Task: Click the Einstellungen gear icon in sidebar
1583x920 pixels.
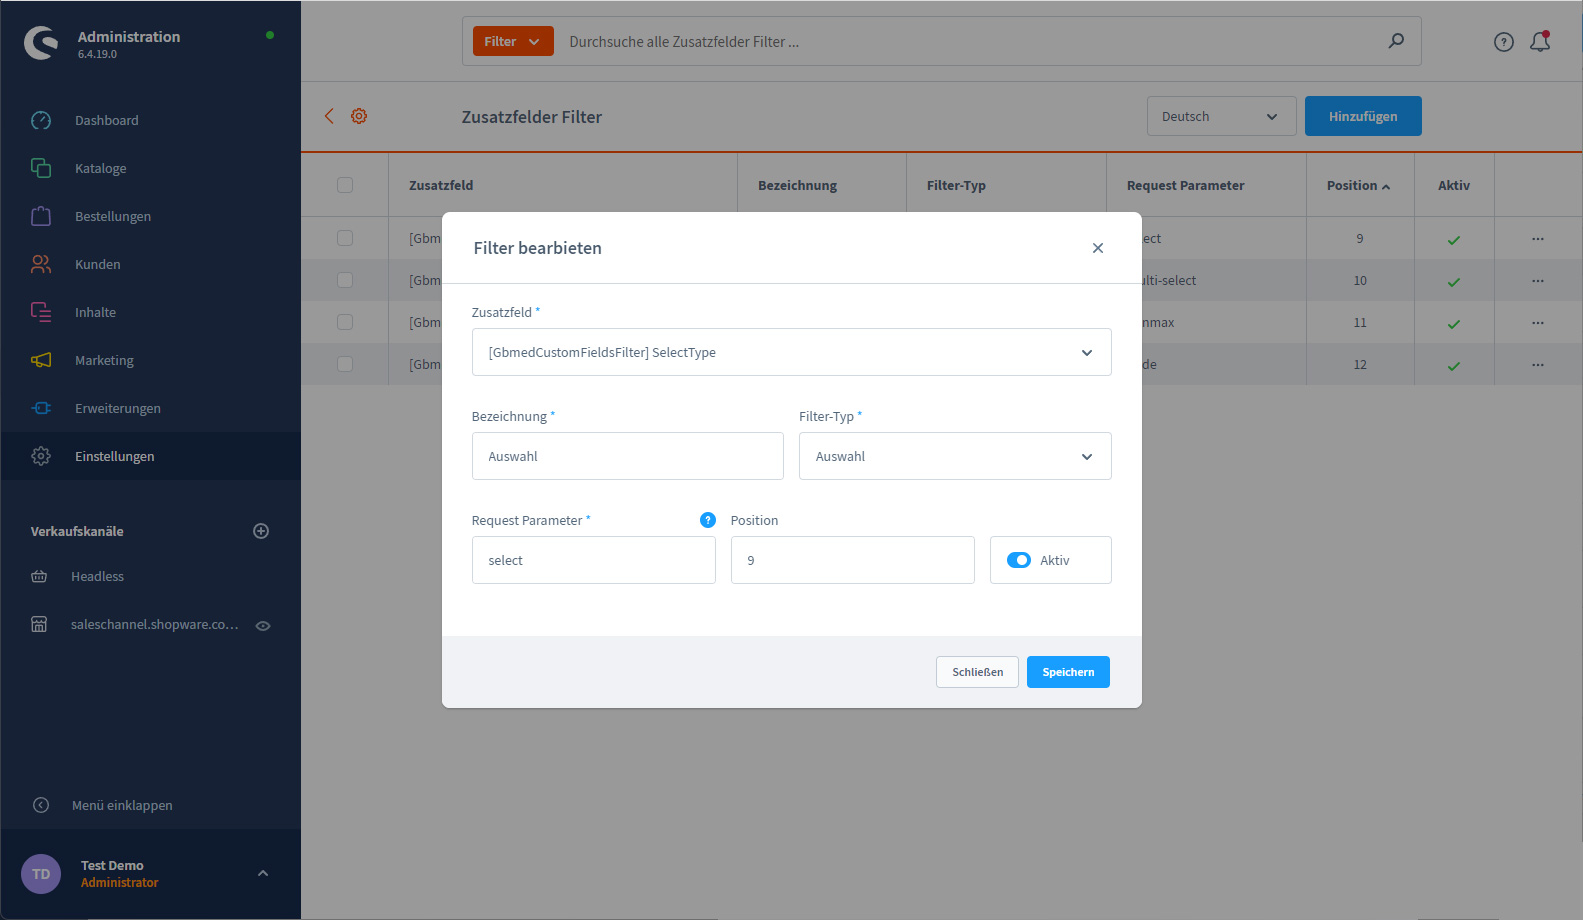Action: (x=41, y=456)
